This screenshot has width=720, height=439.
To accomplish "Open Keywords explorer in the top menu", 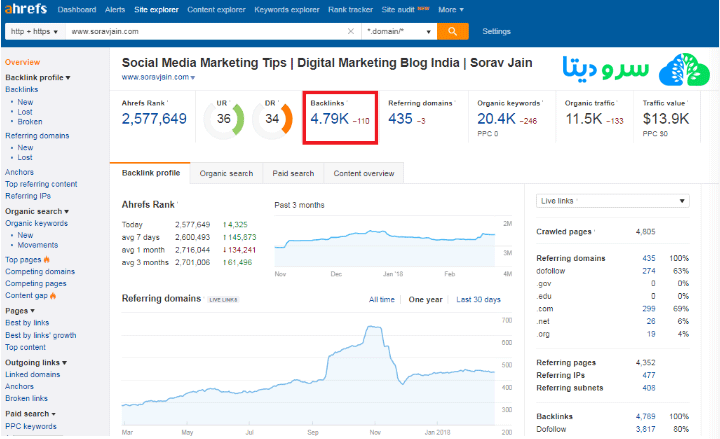I will coord(292,9).
